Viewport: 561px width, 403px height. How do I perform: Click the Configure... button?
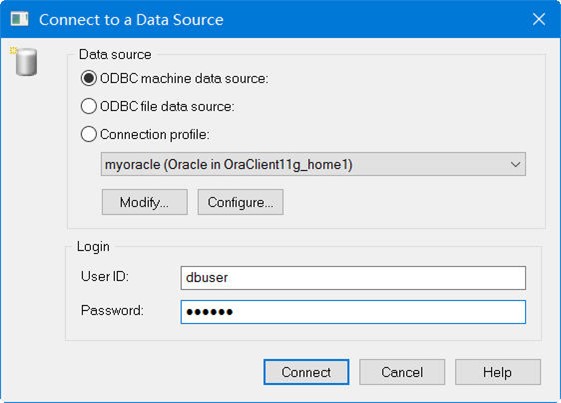pyautogui.click(x=240, y=202)
